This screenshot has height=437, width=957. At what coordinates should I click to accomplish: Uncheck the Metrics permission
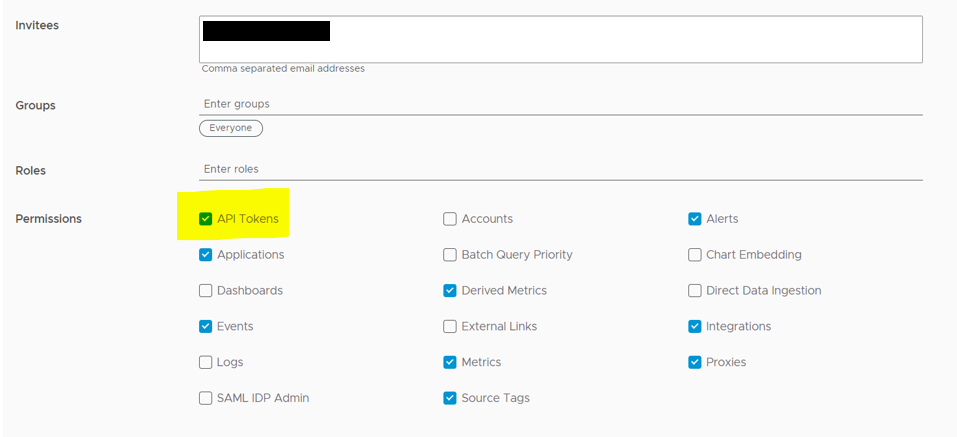(450, 362)
